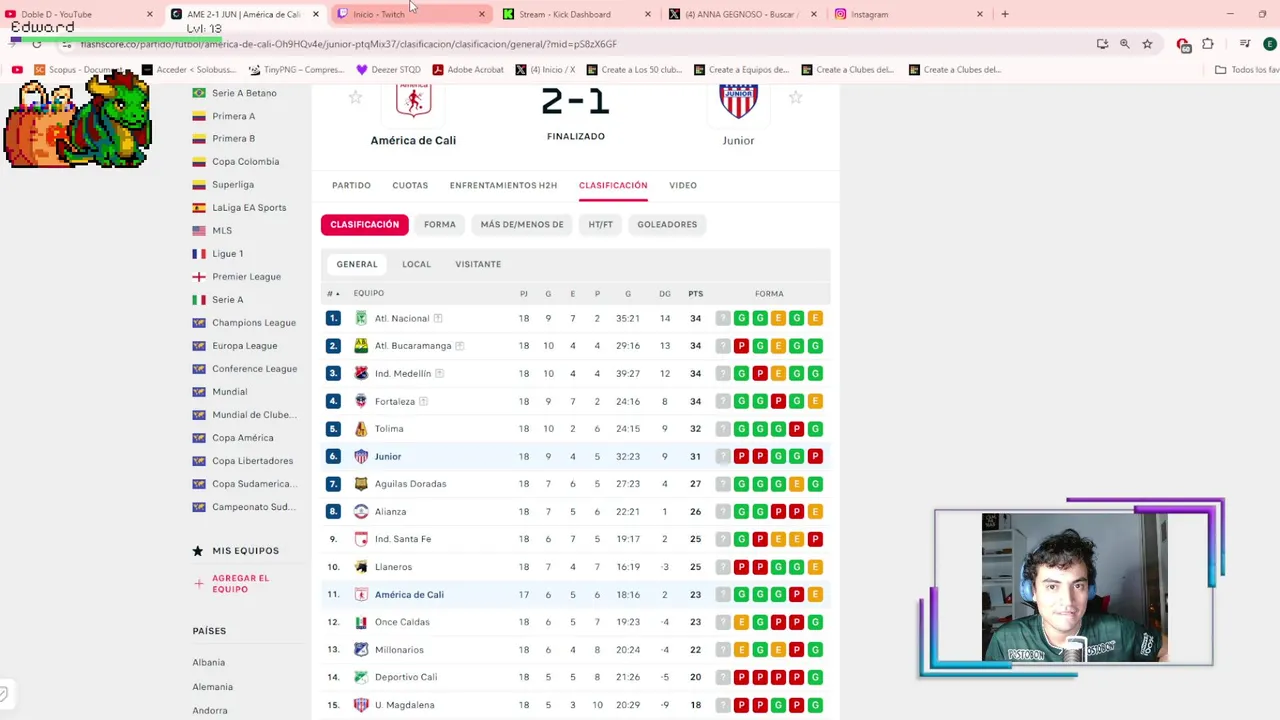This screenshot has width=1280, height=720.
Task: Click AGREGAR EL EQUIPO plus link
Action: pyautogui.click(x=232, y=584)
